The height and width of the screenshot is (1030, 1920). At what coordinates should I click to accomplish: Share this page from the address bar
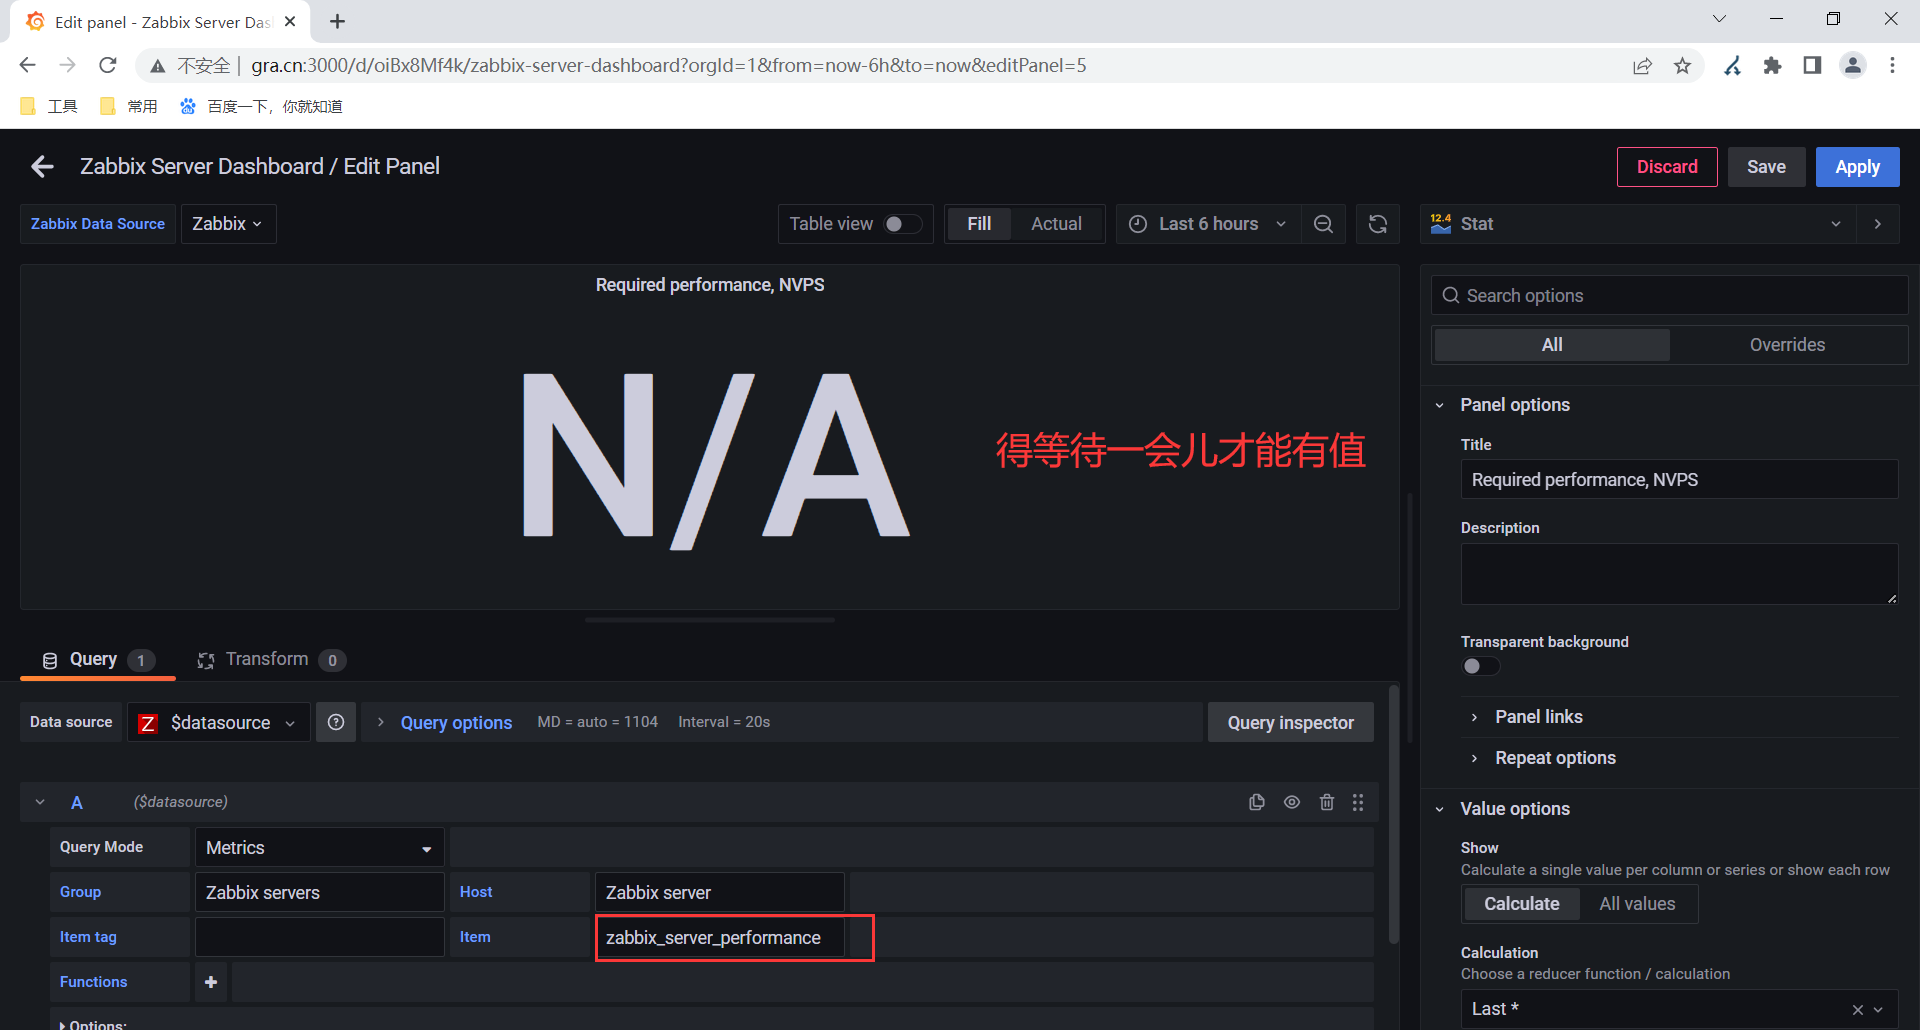click(1642, 65)
